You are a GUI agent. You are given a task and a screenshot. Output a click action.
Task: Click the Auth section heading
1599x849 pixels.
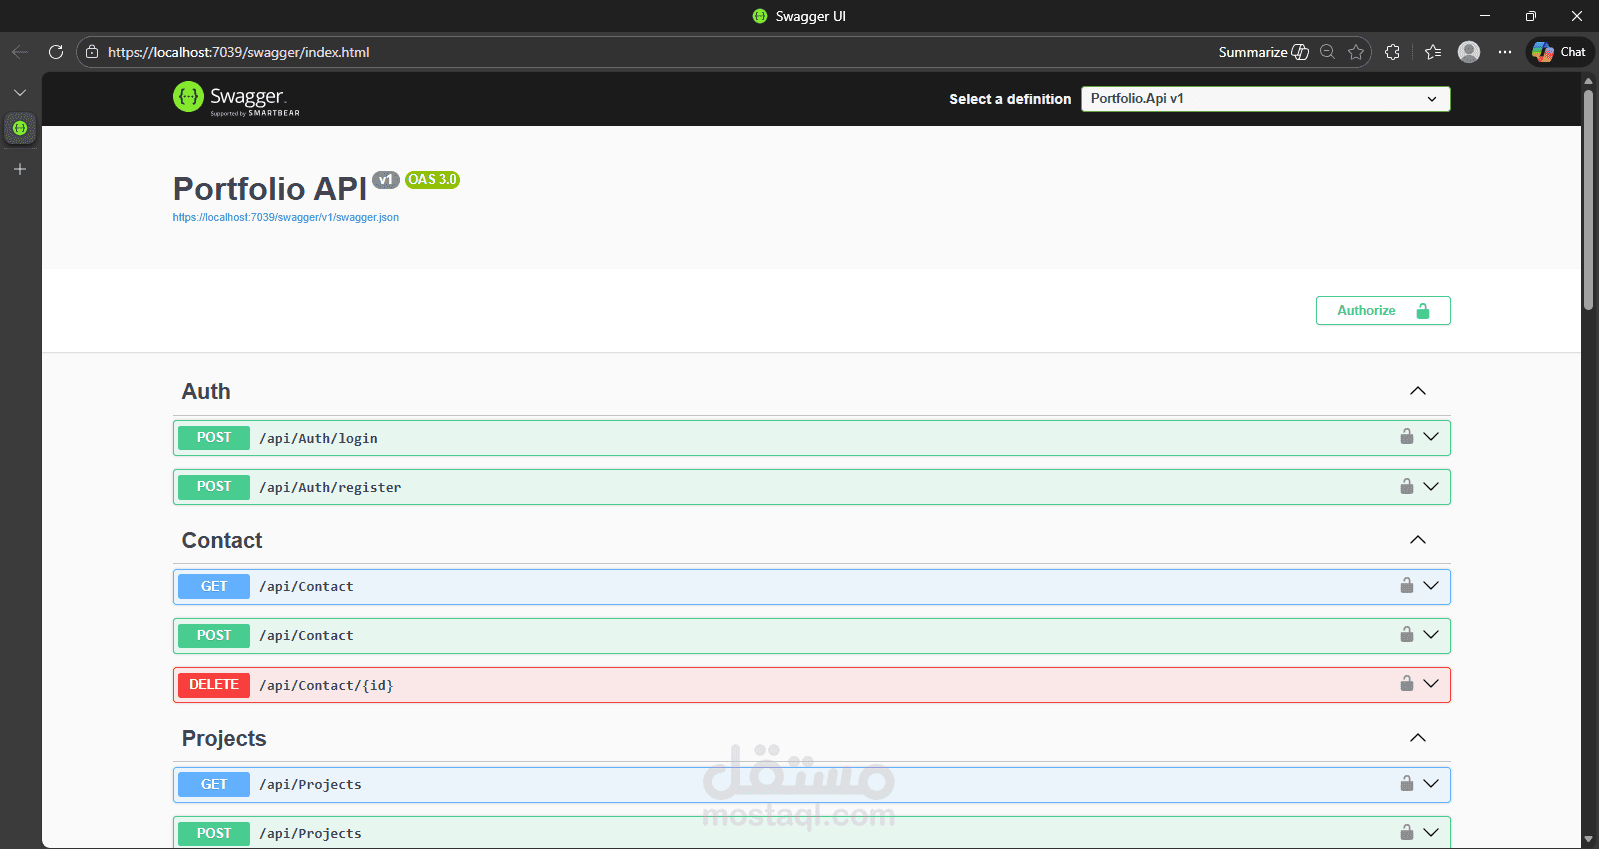(x=206, y=391)
